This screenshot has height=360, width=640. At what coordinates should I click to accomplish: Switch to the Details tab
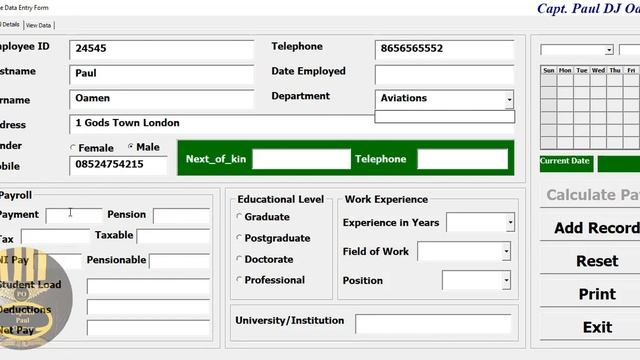pos(10,24)
